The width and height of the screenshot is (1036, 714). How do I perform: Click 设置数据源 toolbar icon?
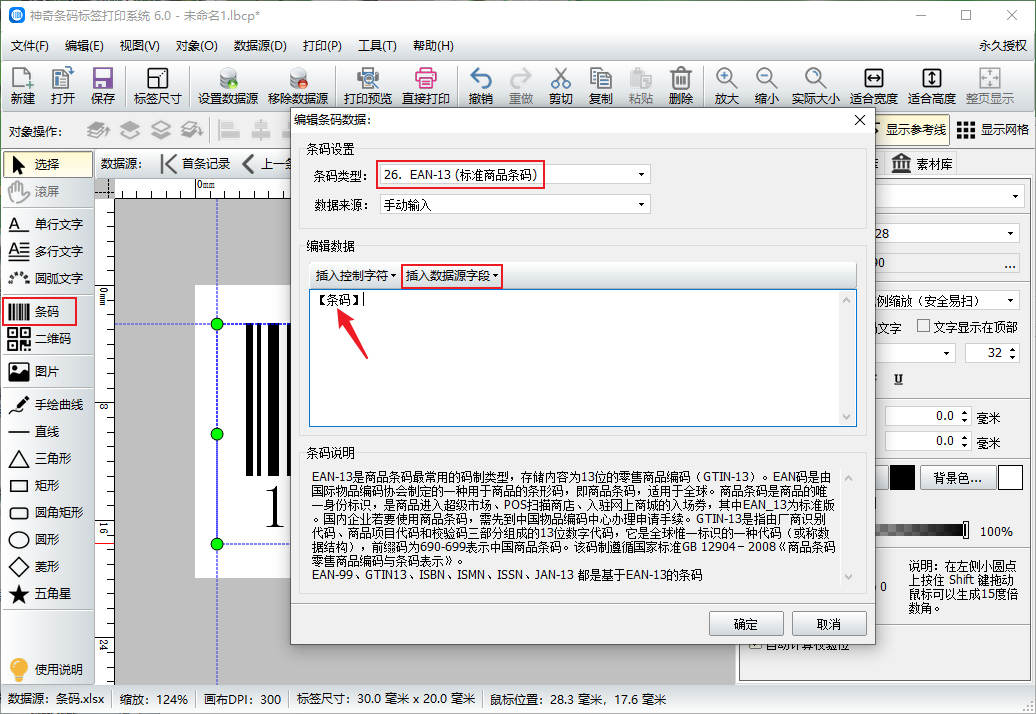(228, 85)
